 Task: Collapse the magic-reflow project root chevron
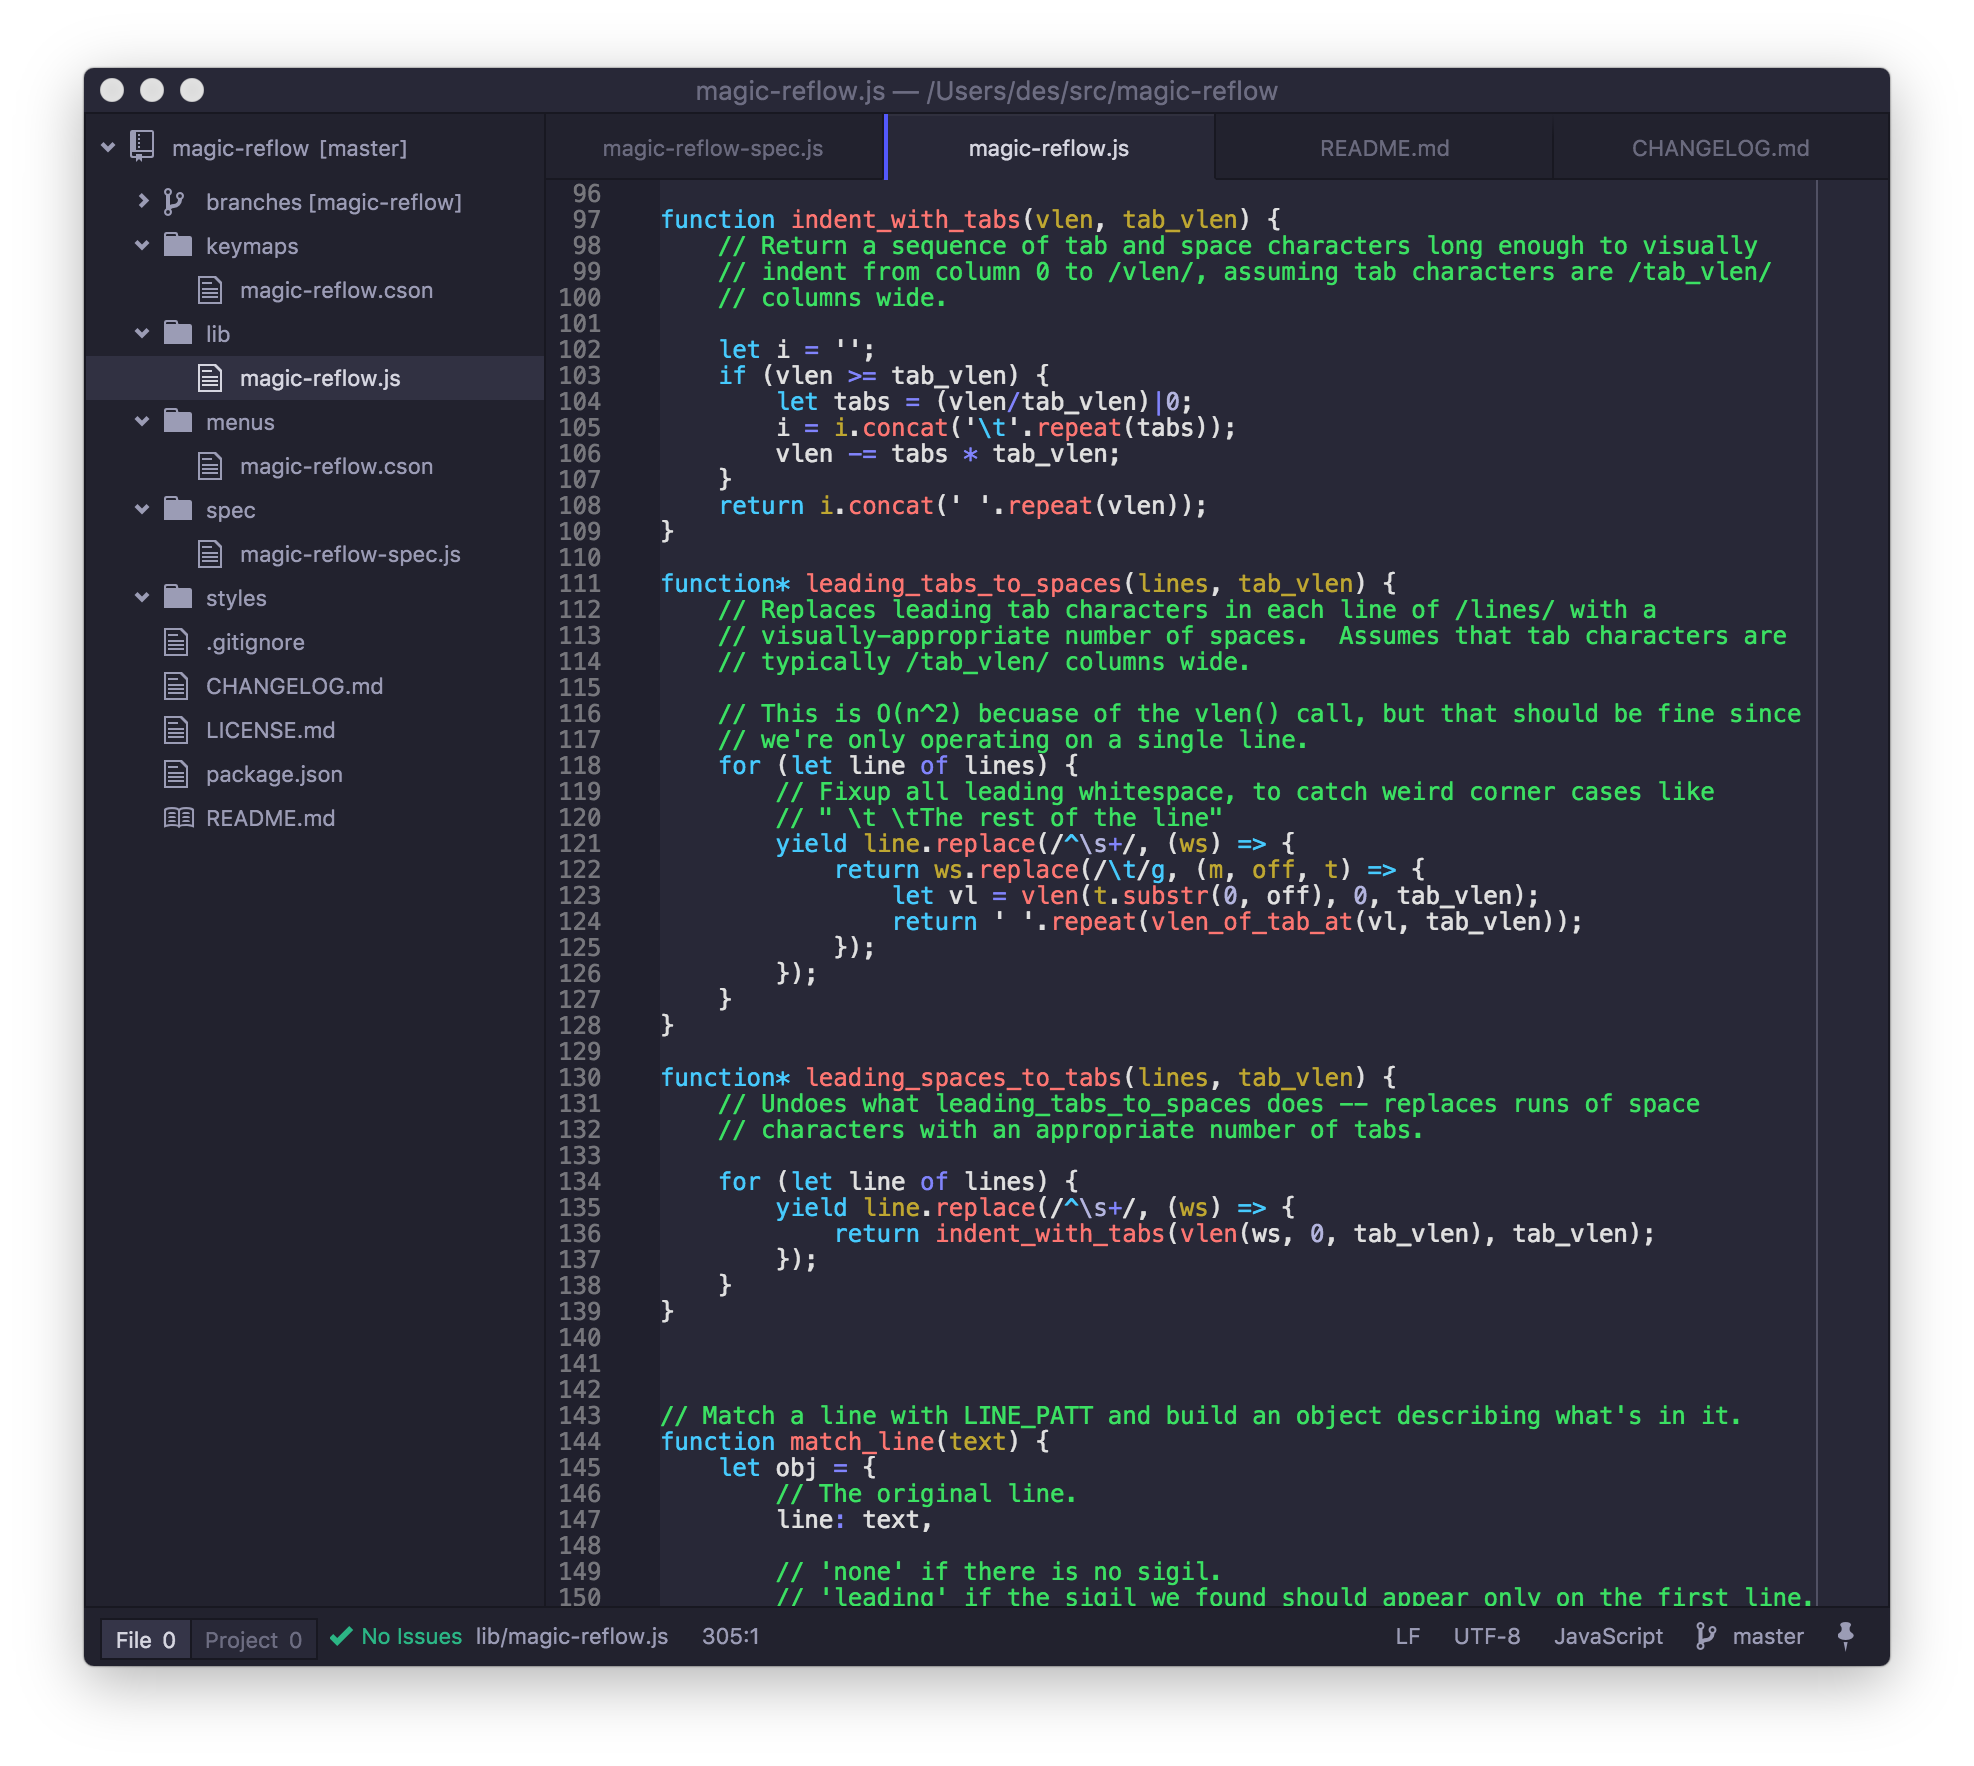coord(109,148)
